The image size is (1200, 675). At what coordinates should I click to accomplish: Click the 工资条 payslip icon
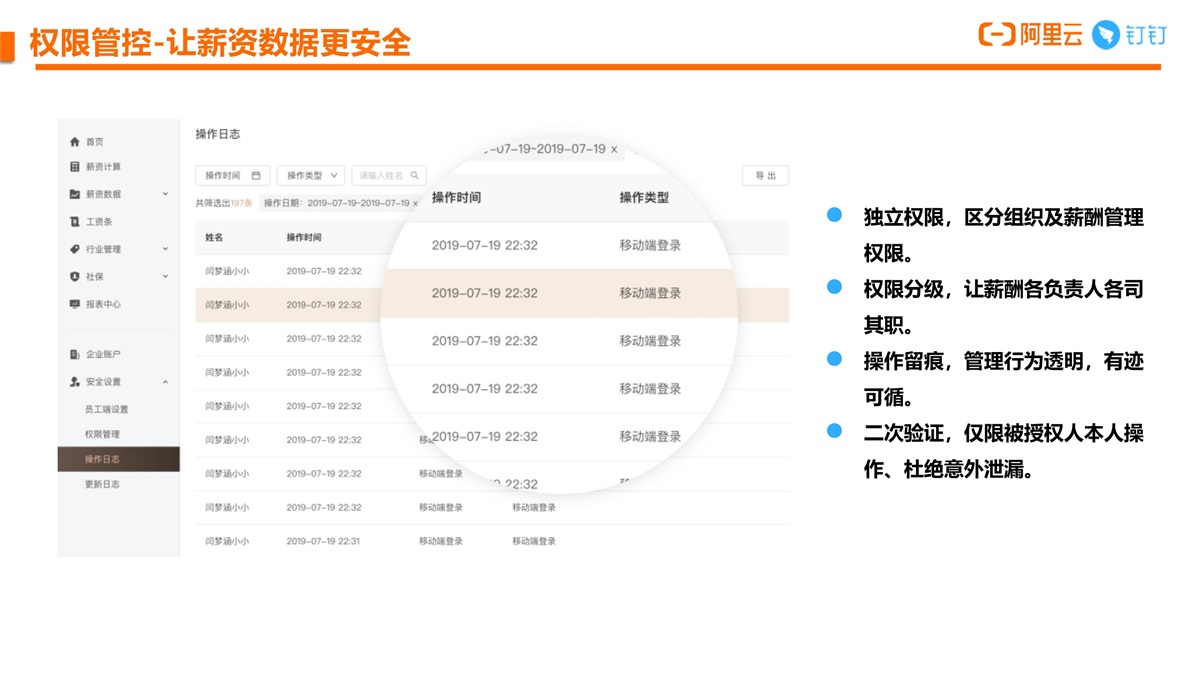[x=74, y=222]
